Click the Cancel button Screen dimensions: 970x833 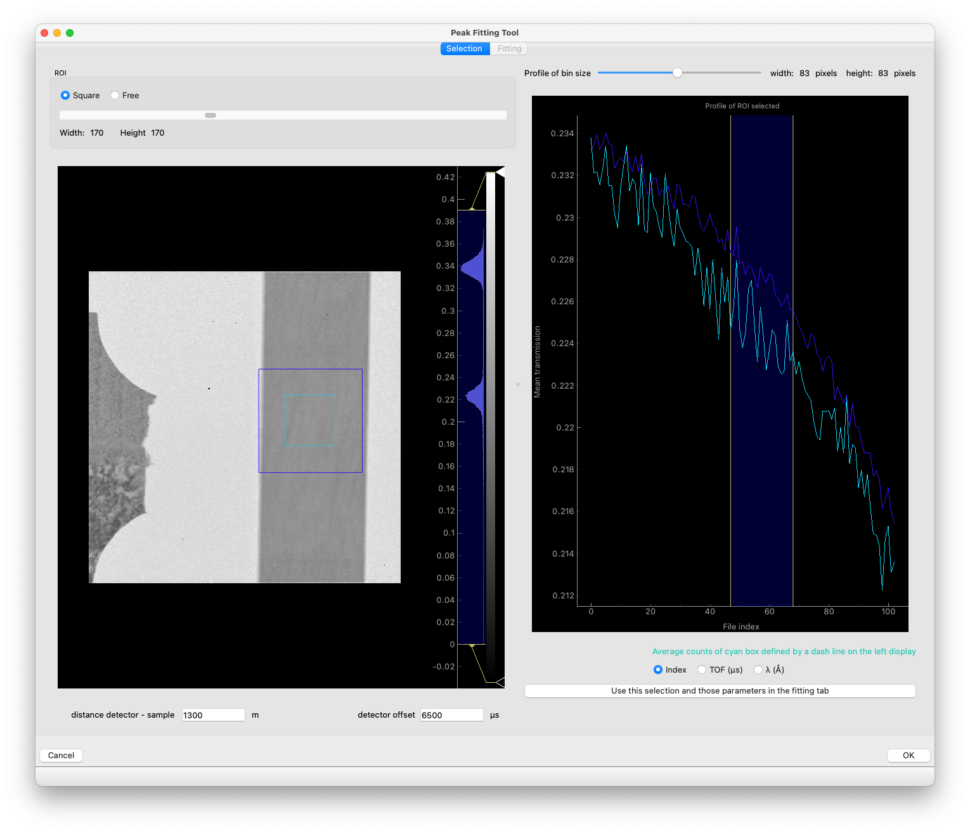[x=60, y=755]
